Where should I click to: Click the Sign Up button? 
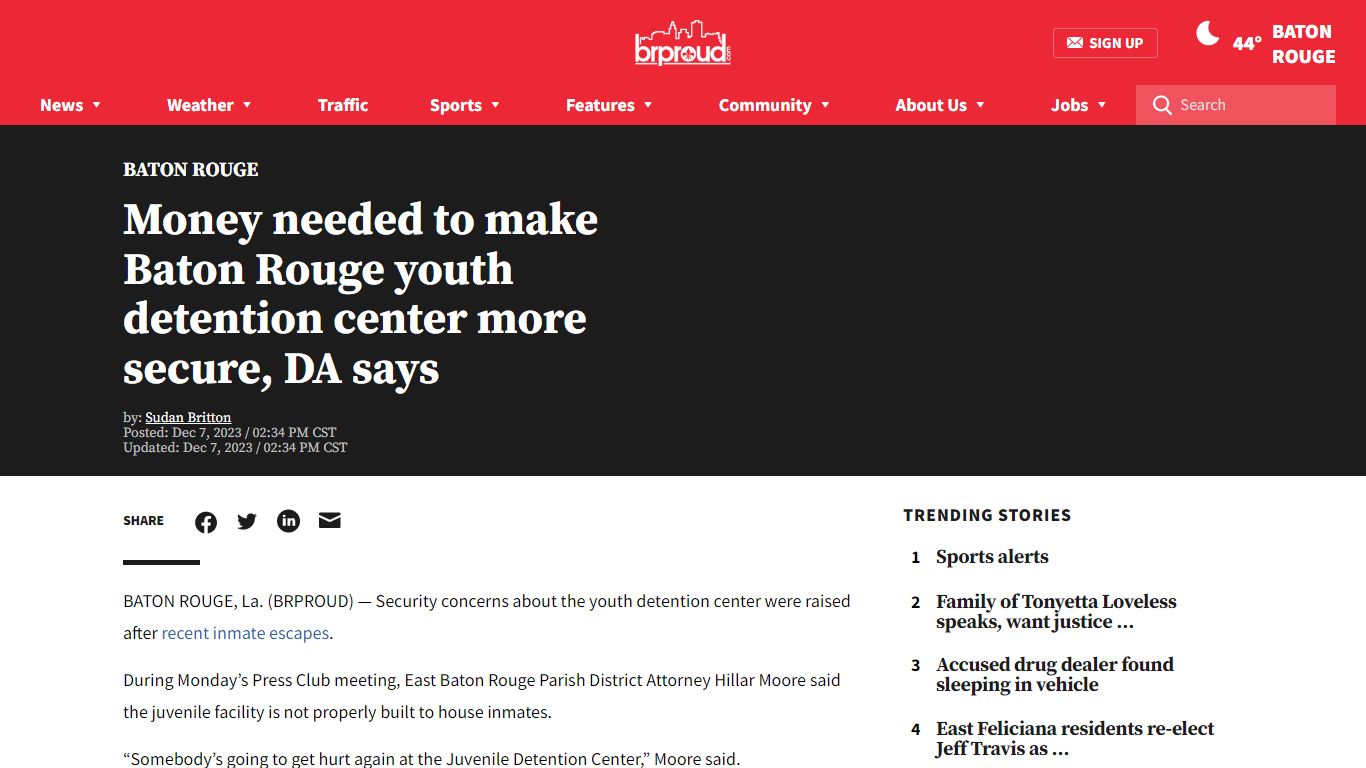[x=1105, y=43]
